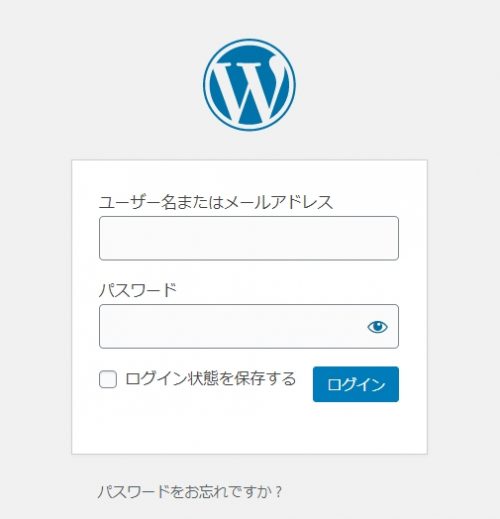Check the ログイン状態を保存する checkbox
Viewport: 500px width, 519px height.
click(108, 379)
